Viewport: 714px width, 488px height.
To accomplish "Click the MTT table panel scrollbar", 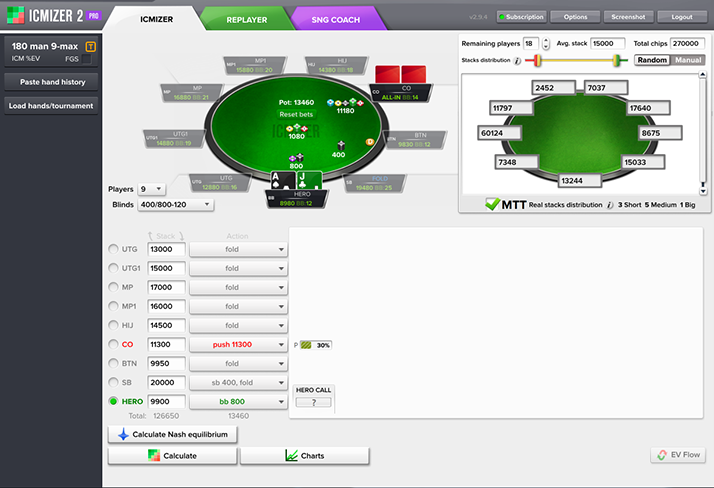I will coord(703,133).
